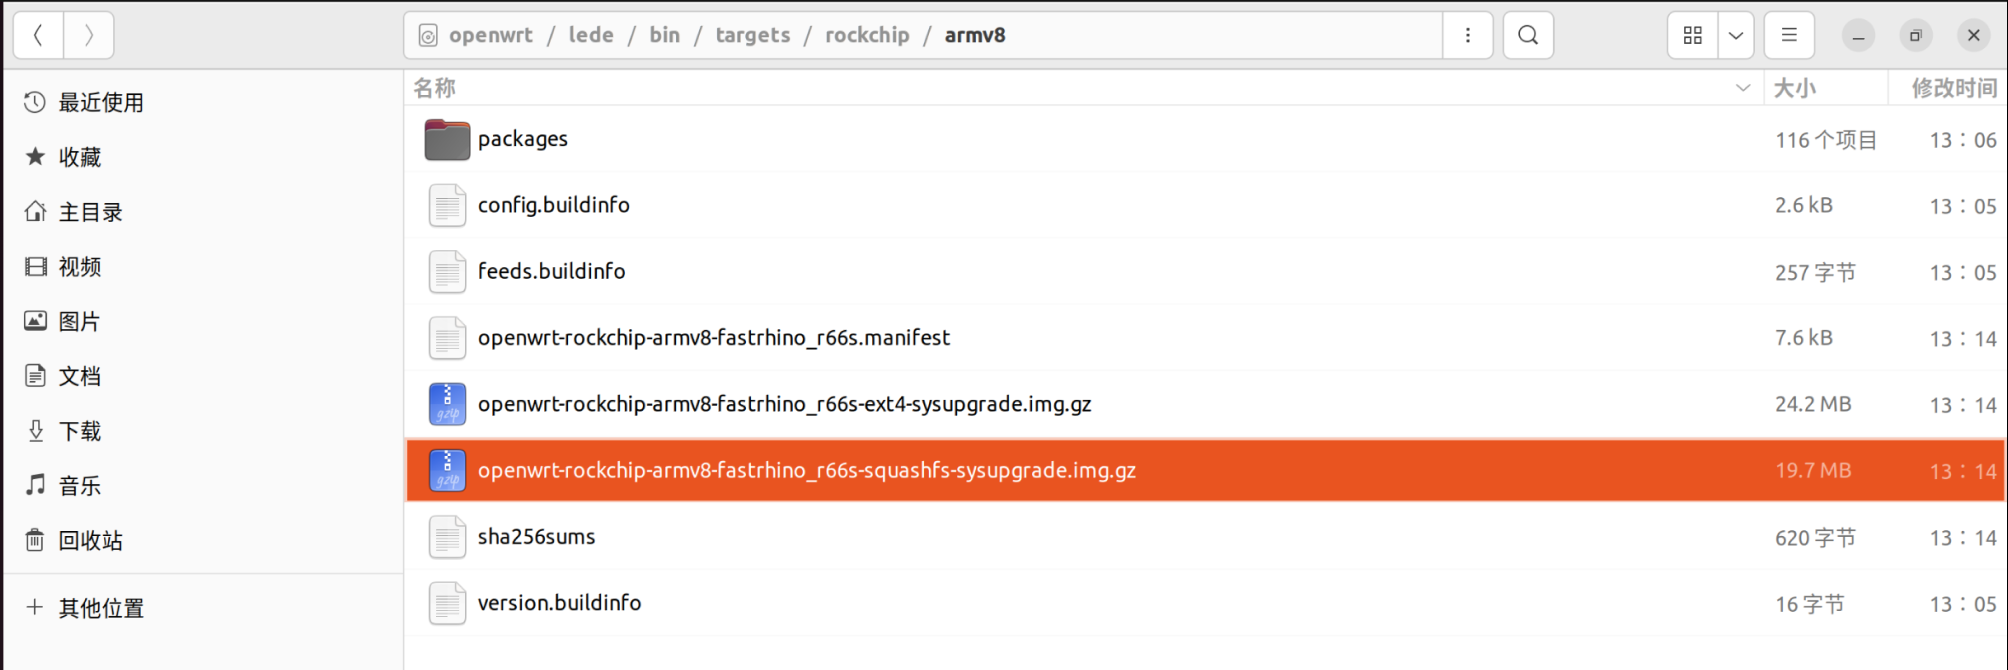Click the 13:06 modified time cell
The image size is (2008, 670).
click(1962, 140)
